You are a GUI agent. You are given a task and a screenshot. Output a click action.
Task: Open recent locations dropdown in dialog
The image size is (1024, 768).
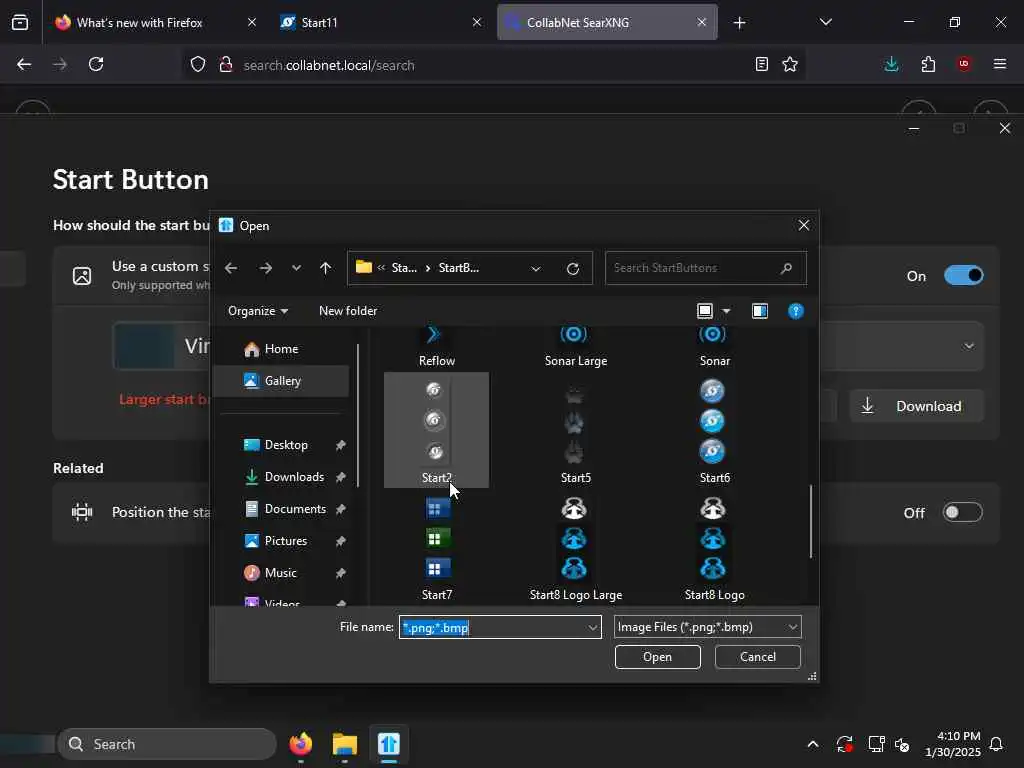point(296,268)
